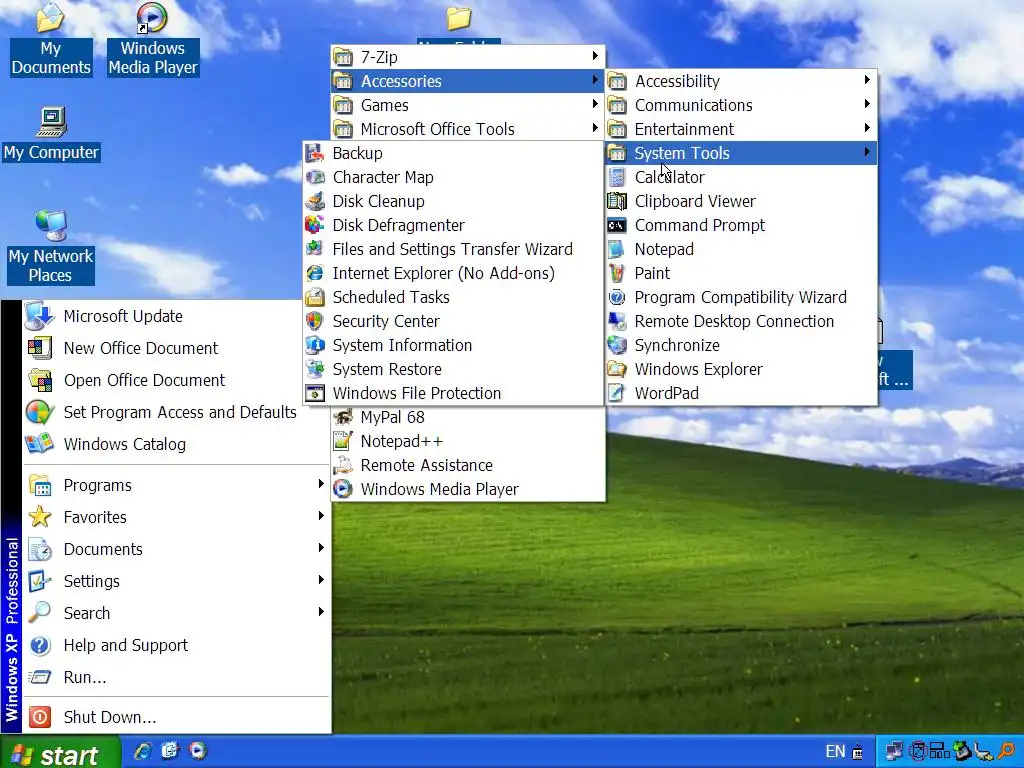Image resolution: width=1024 pixels, height=768 pixels.
Task: Open System Information
Action: (453, 345)
